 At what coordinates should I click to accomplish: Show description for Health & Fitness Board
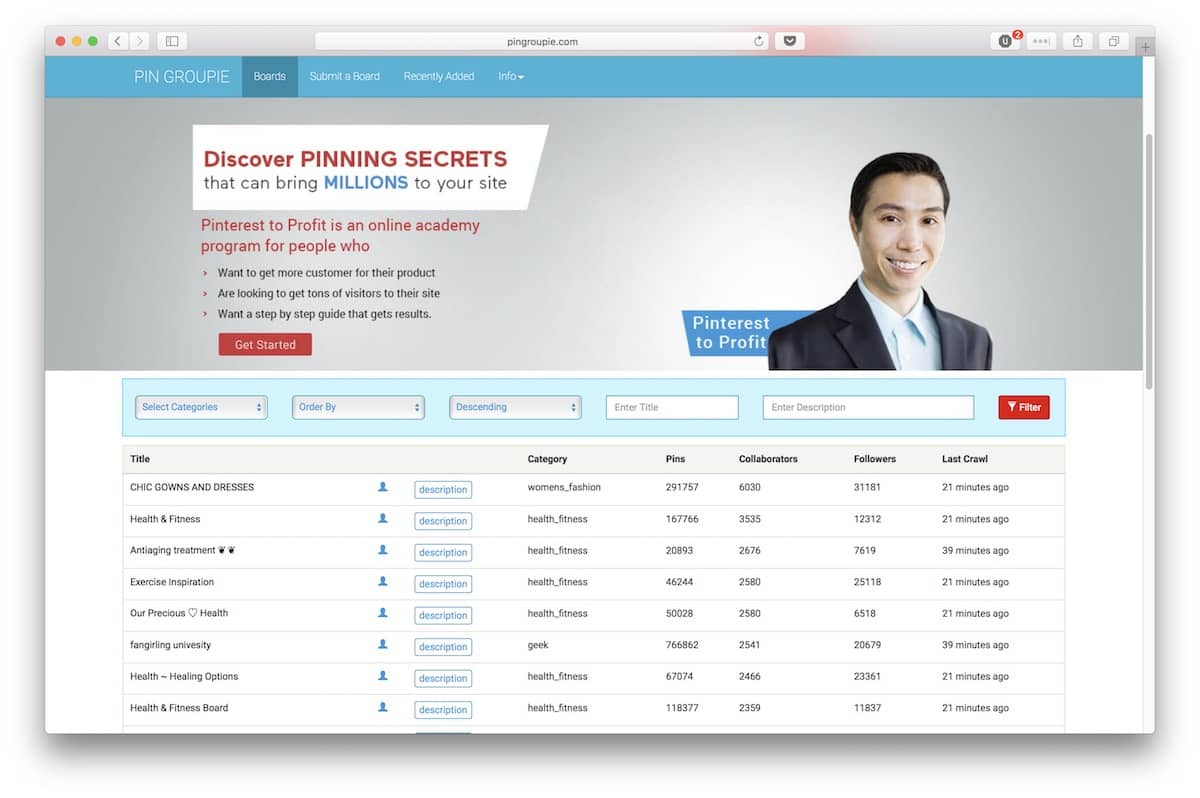click(443, 710)
